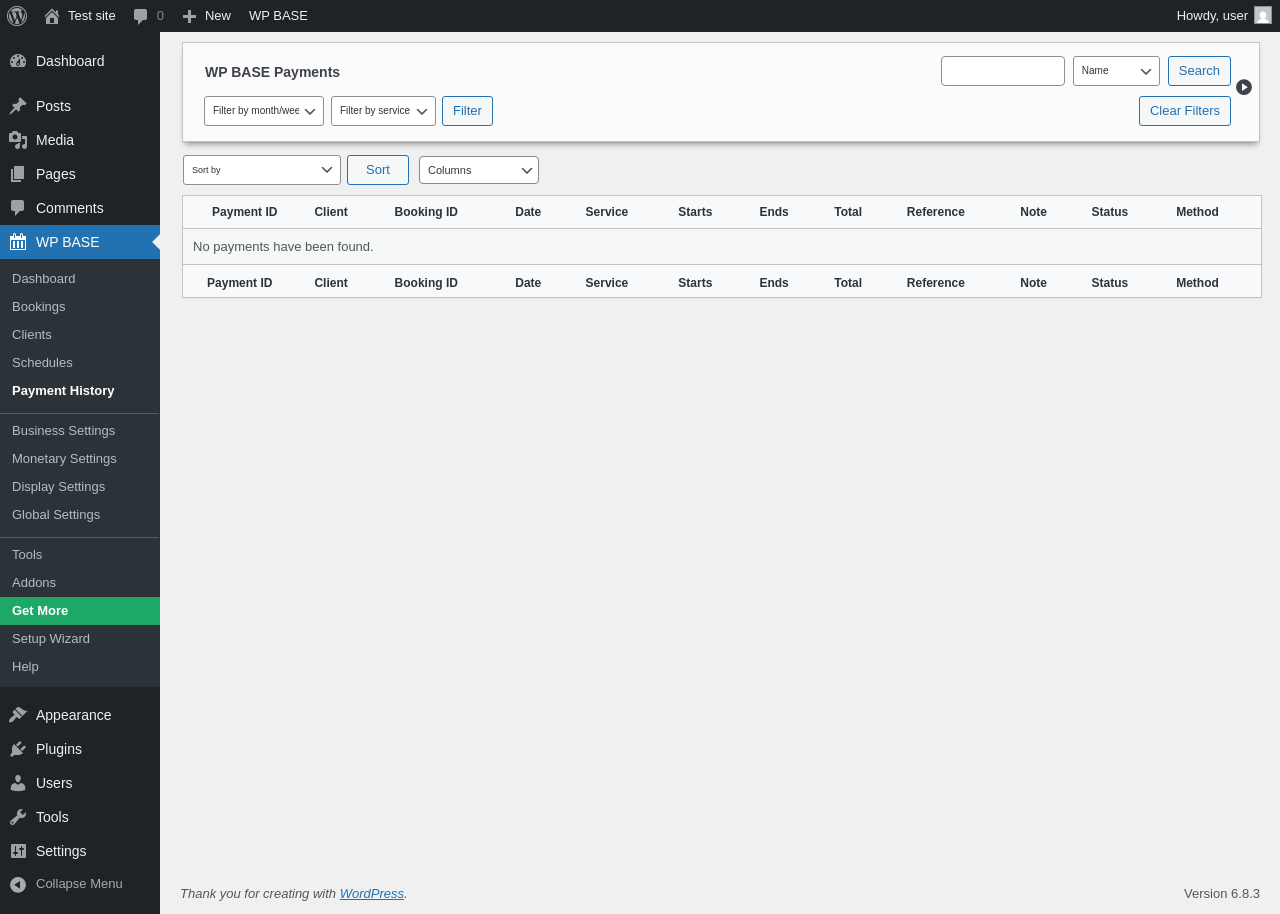
Task: Click the top Payment ID column header
Action: 244,212
